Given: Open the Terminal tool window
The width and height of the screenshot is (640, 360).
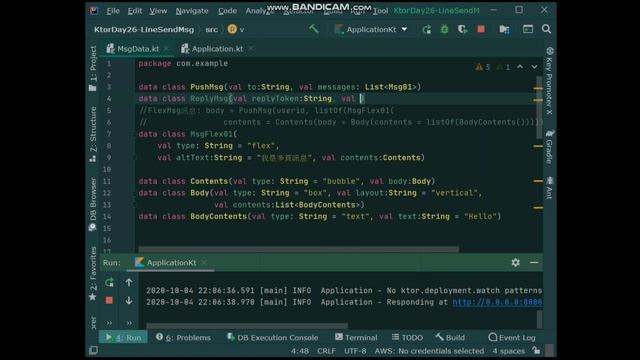Looking at the screenshot, I should pyautogui.click(x=356, y=337).
